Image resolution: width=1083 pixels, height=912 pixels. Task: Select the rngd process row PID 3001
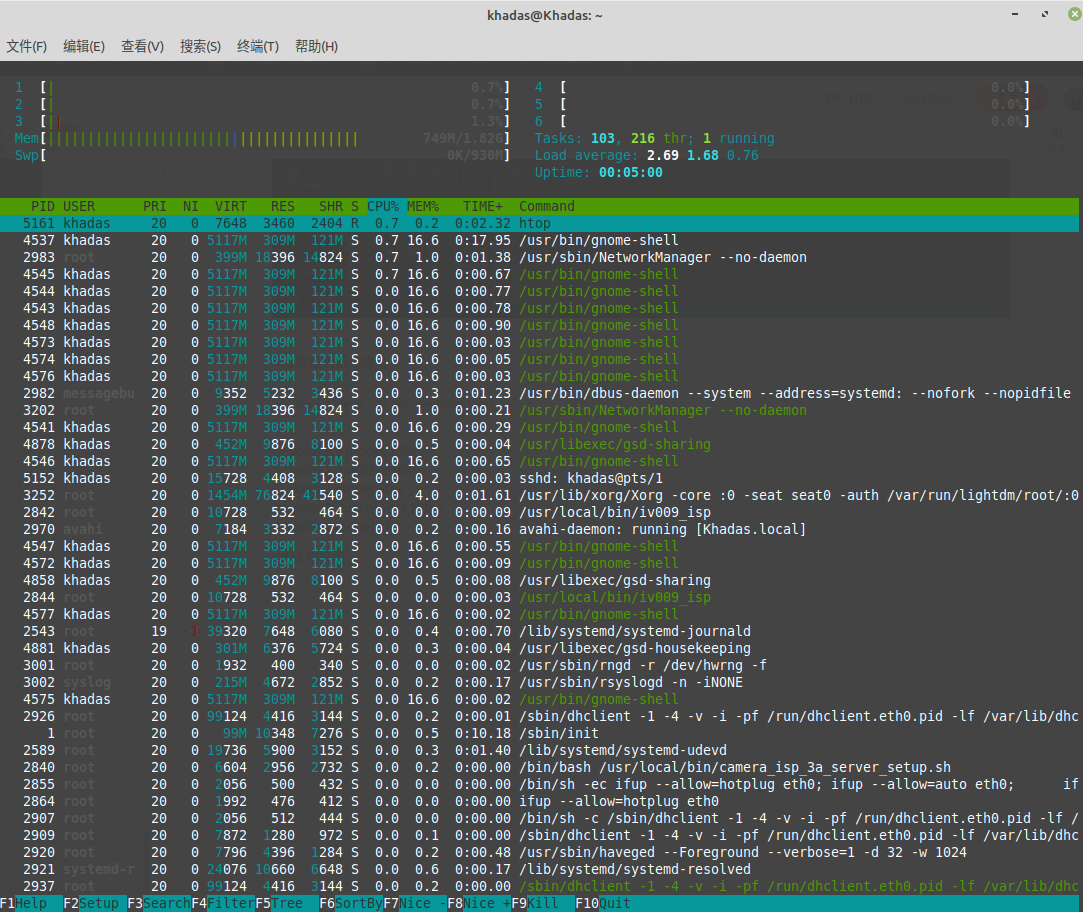[x=539, y=665]
